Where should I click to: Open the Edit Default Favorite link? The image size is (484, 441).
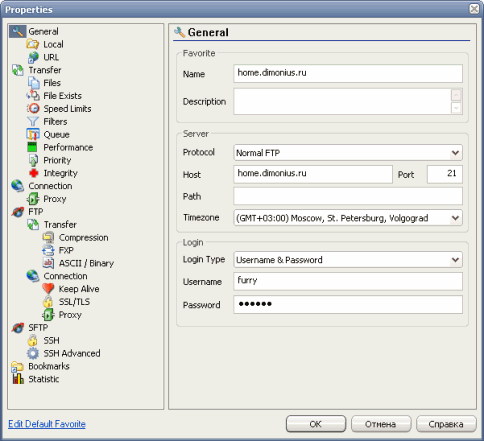47,424
